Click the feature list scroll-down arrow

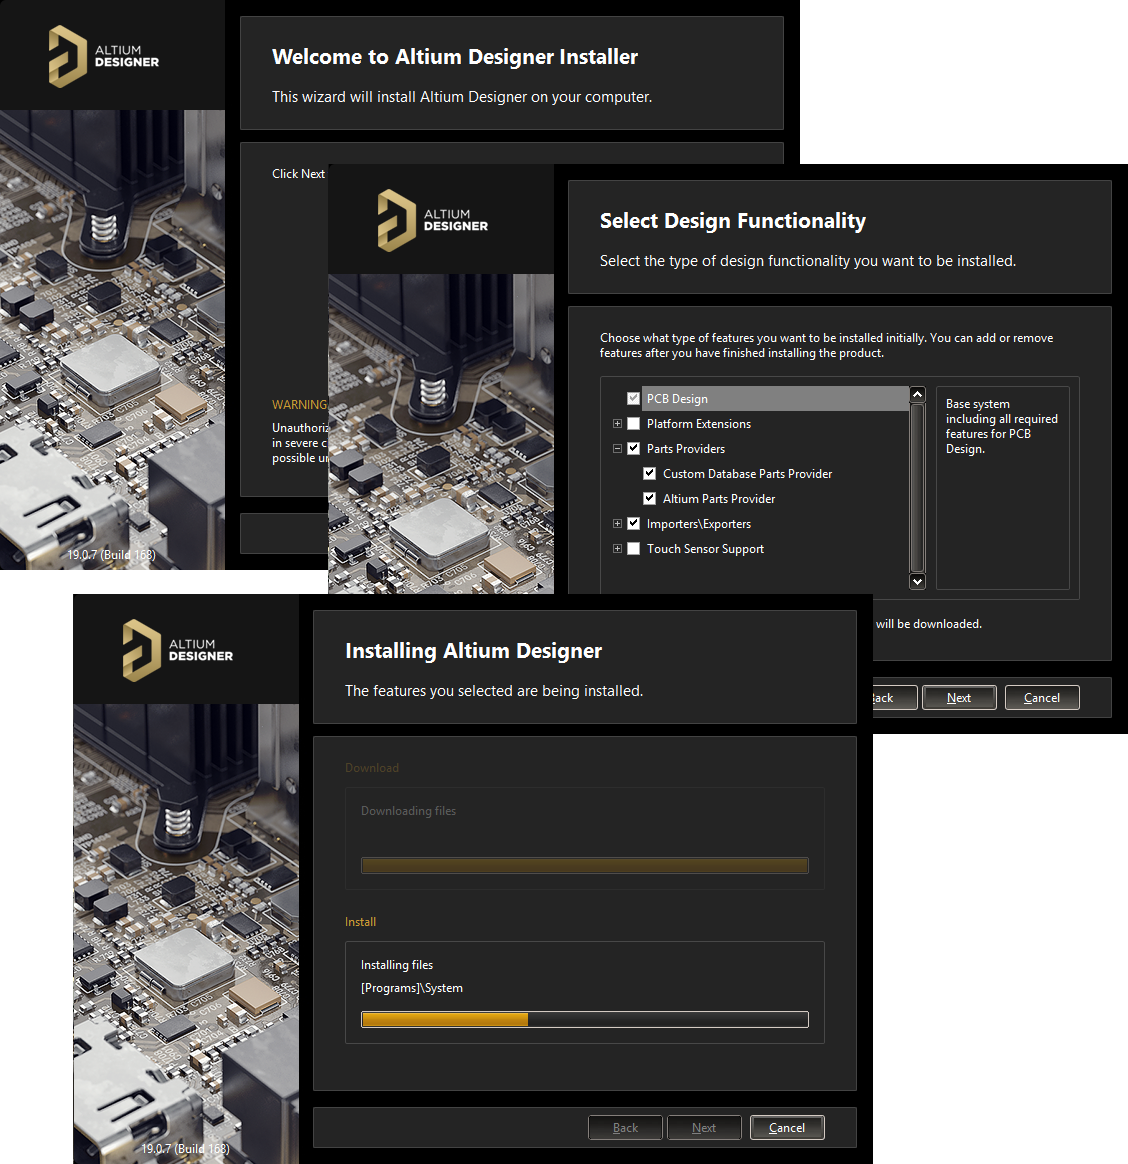[917, 581]
